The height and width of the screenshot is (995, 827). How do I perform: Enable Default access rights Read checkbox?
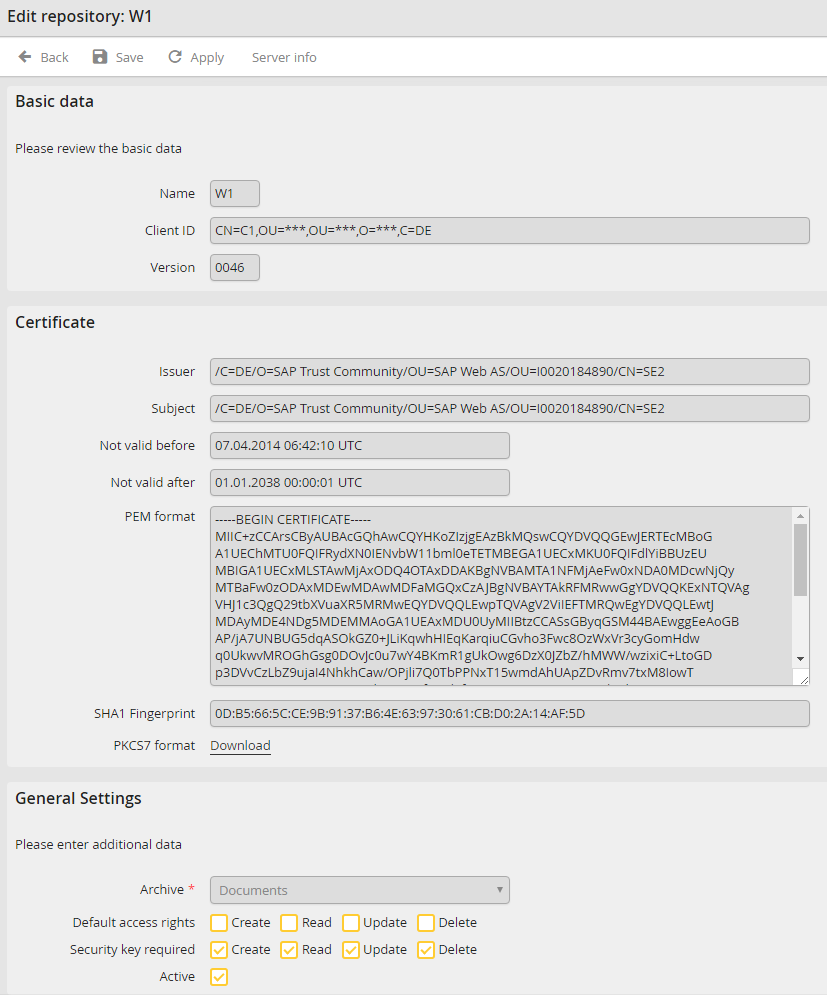(289, 923)
